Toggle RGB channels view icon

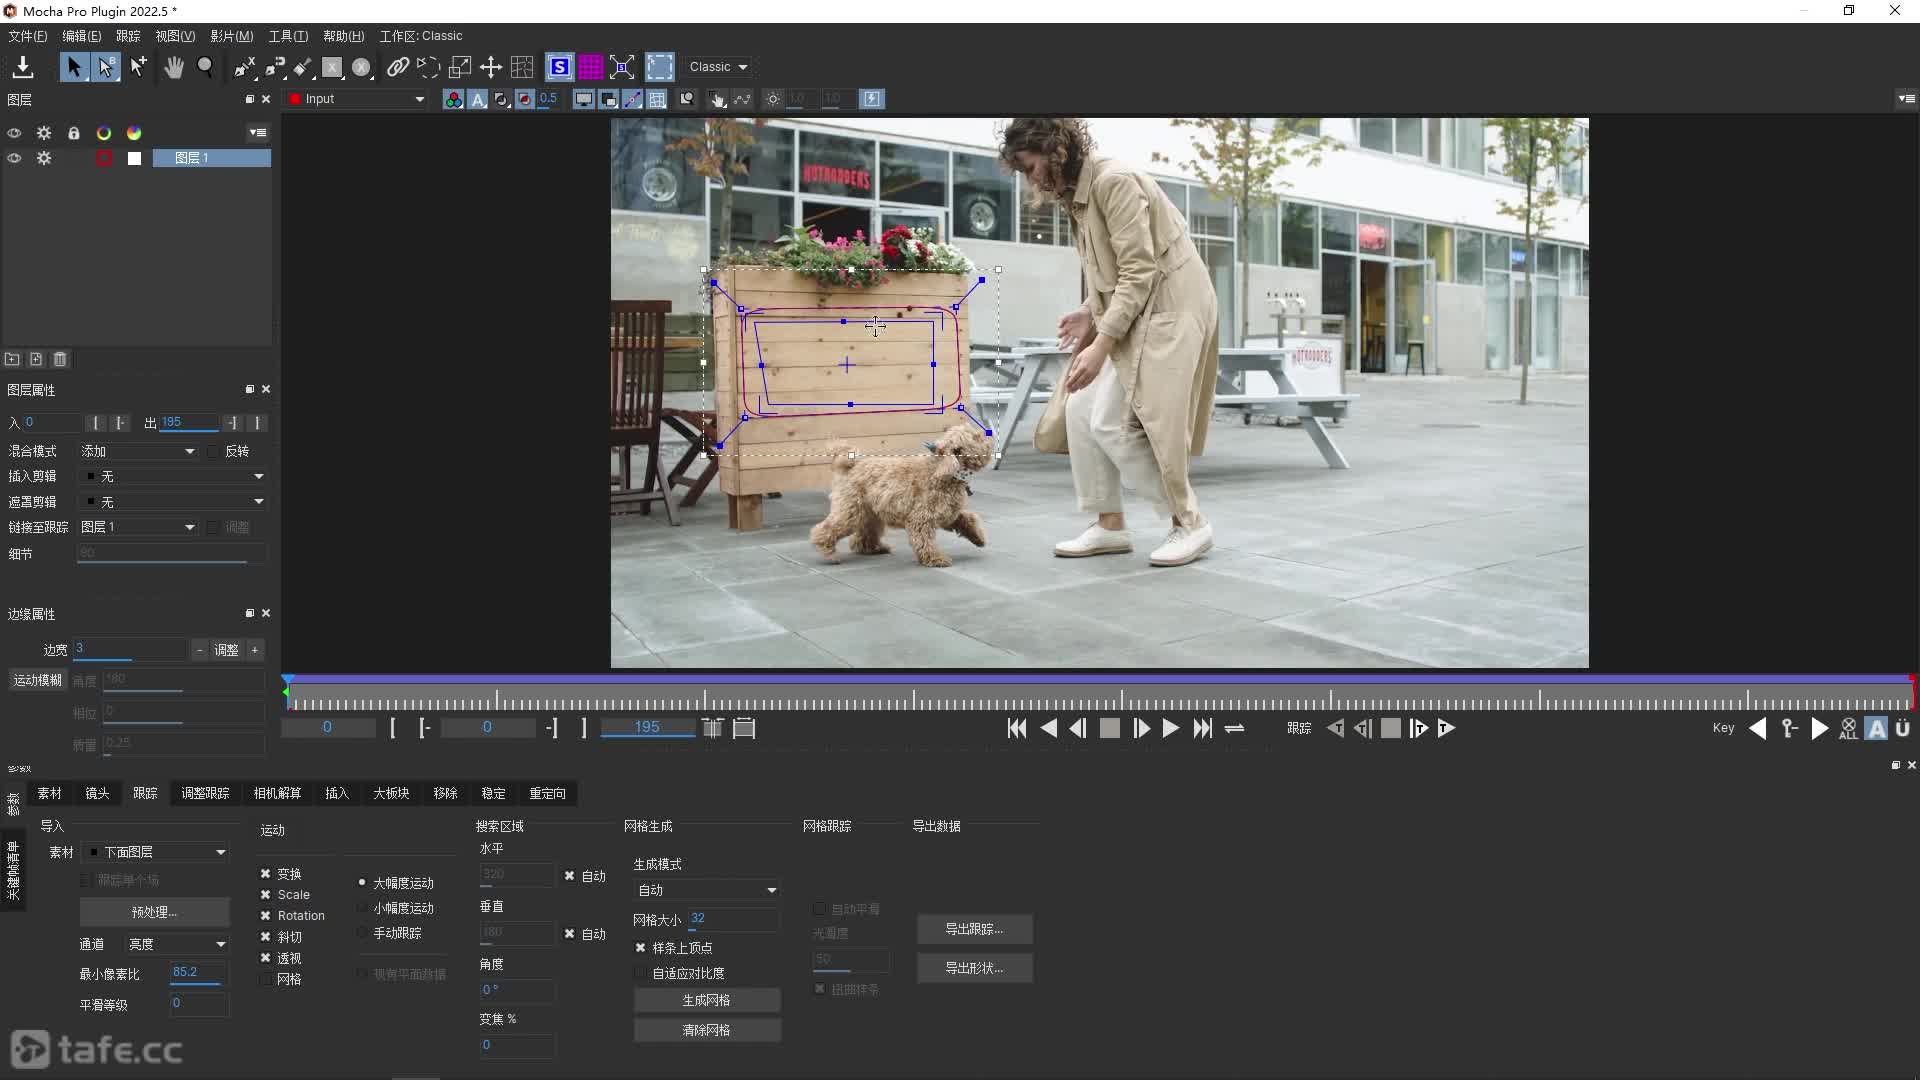click(x=453, y=99)
